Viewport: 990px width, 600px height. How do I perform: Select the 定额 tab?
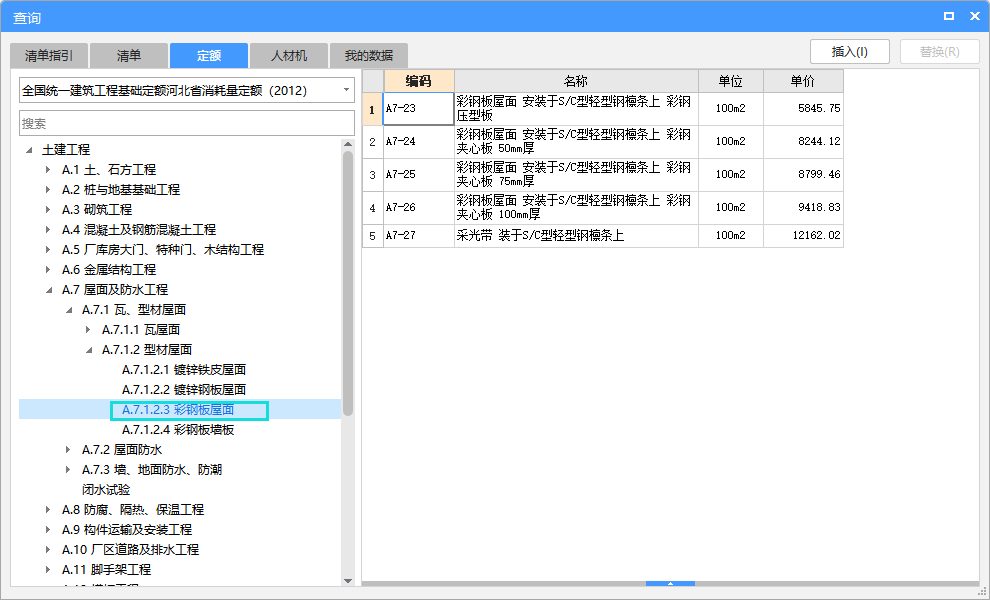(209, 56)
